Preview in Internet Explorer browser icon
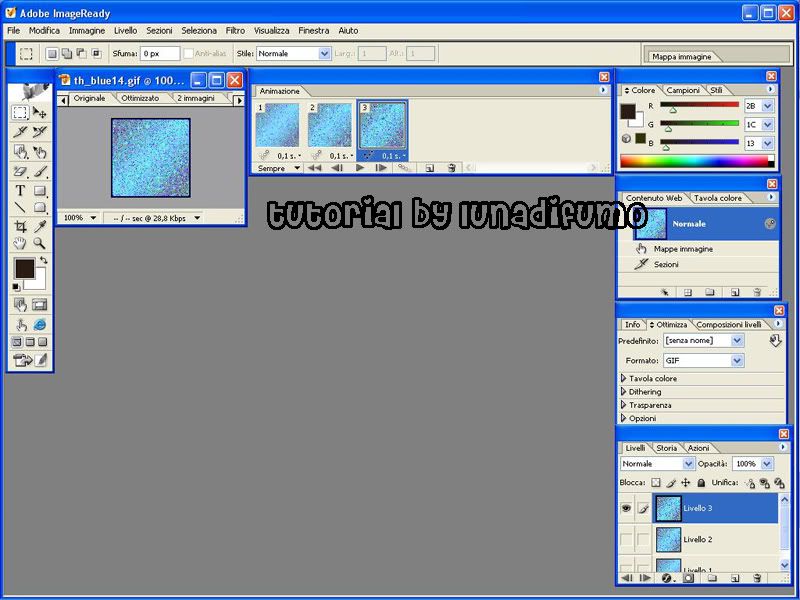The image size is (800, 600). coord(40,324)
